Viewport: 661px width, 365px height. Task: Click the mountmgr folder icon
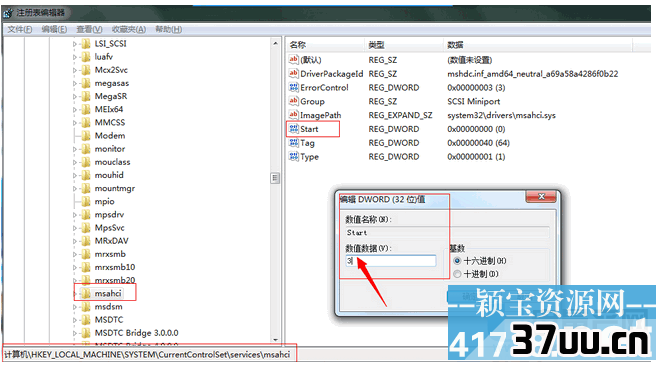point(86,188)
